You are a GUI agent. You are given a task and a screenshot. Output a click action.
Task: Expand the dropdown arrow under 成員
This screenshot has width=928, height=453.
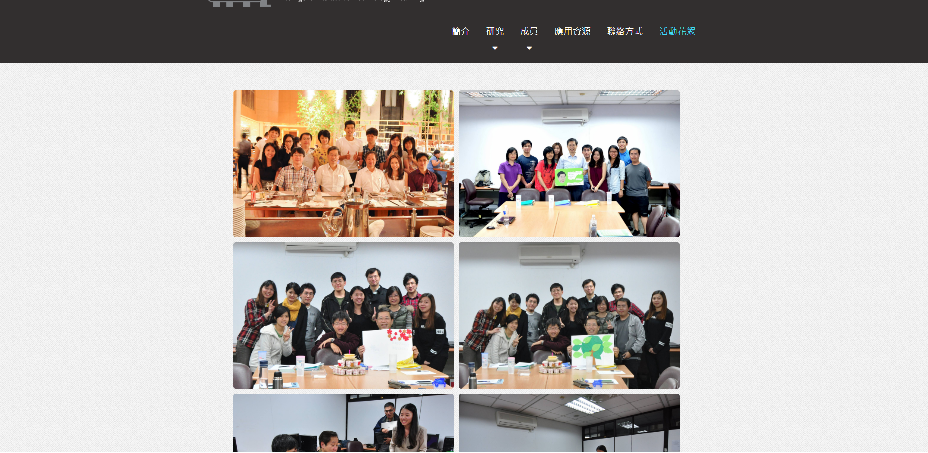pyautogui.click(x=529, y=48)
